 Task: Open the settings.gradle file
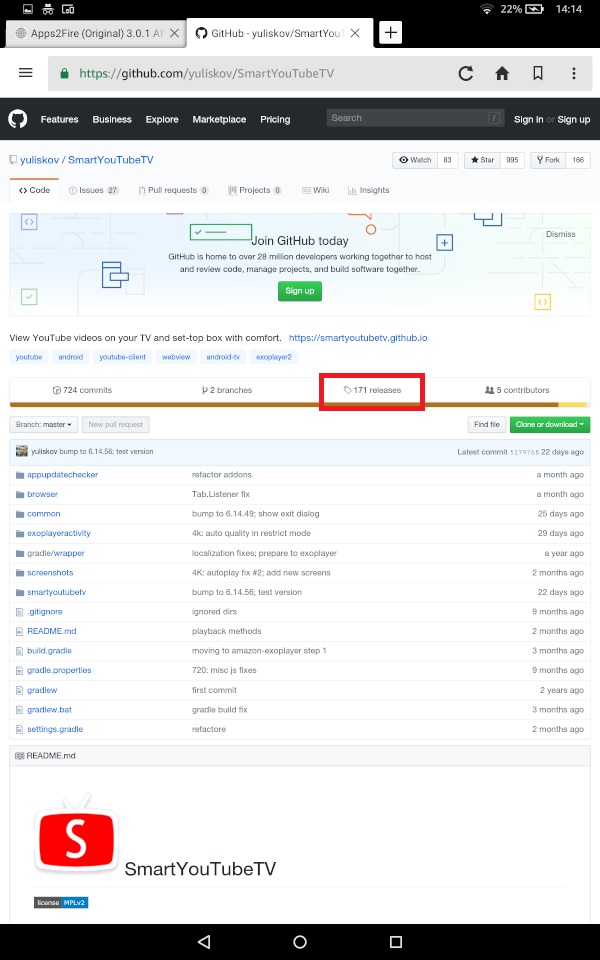click(54, 729)
